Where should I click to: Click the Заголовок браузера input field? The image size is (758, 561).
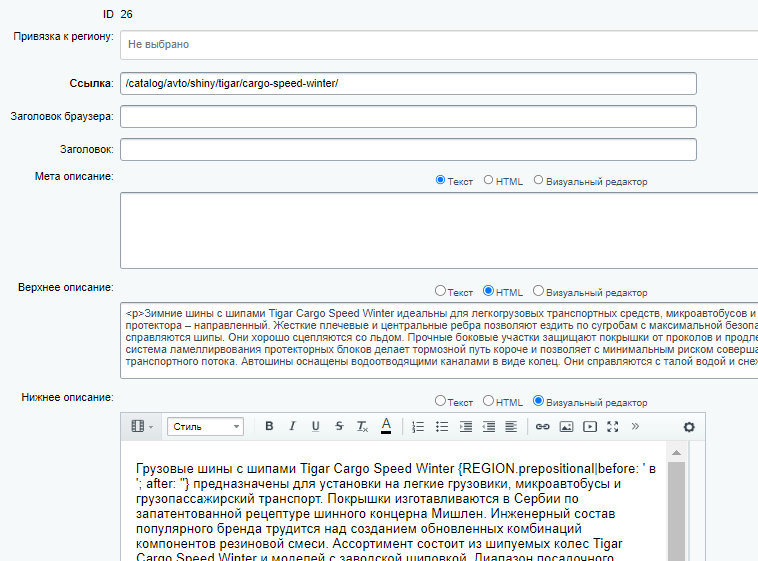pyautogui.click(x=408, y=117)
